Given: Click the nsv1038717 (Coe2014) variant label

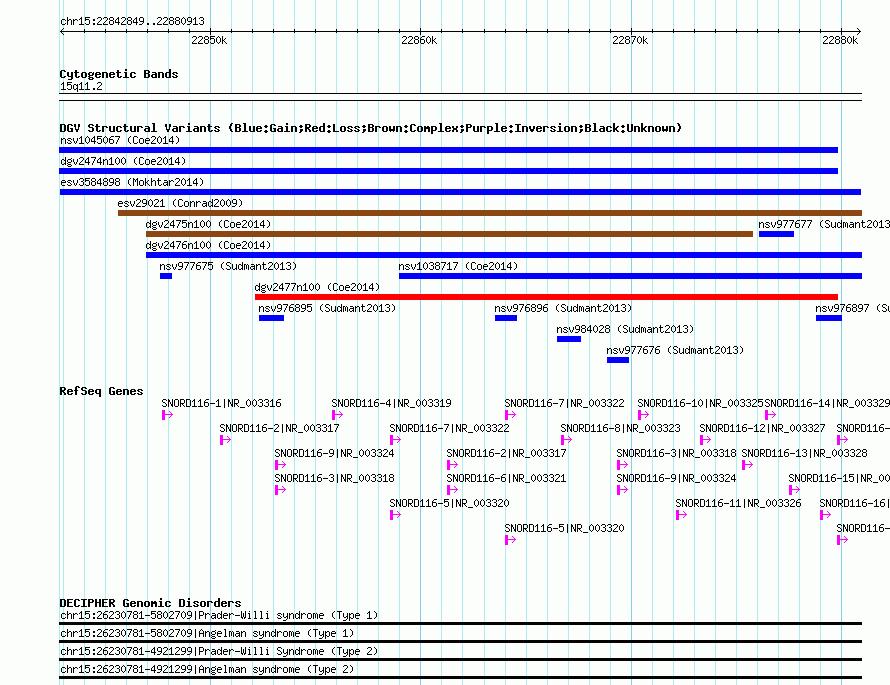Looking at the screenshot, I should tap(458, 266).
